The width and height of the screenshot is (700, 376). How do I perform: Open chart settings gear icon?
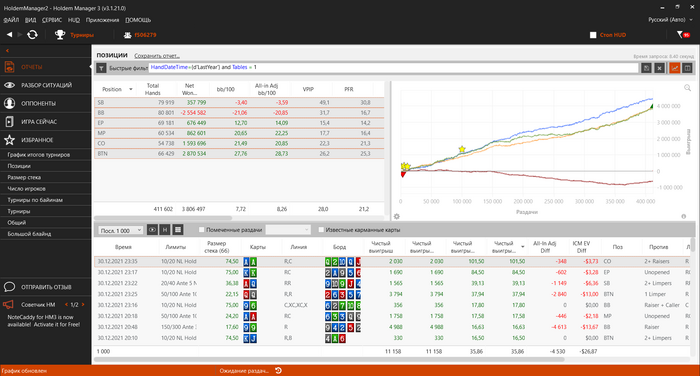[396, 217]
